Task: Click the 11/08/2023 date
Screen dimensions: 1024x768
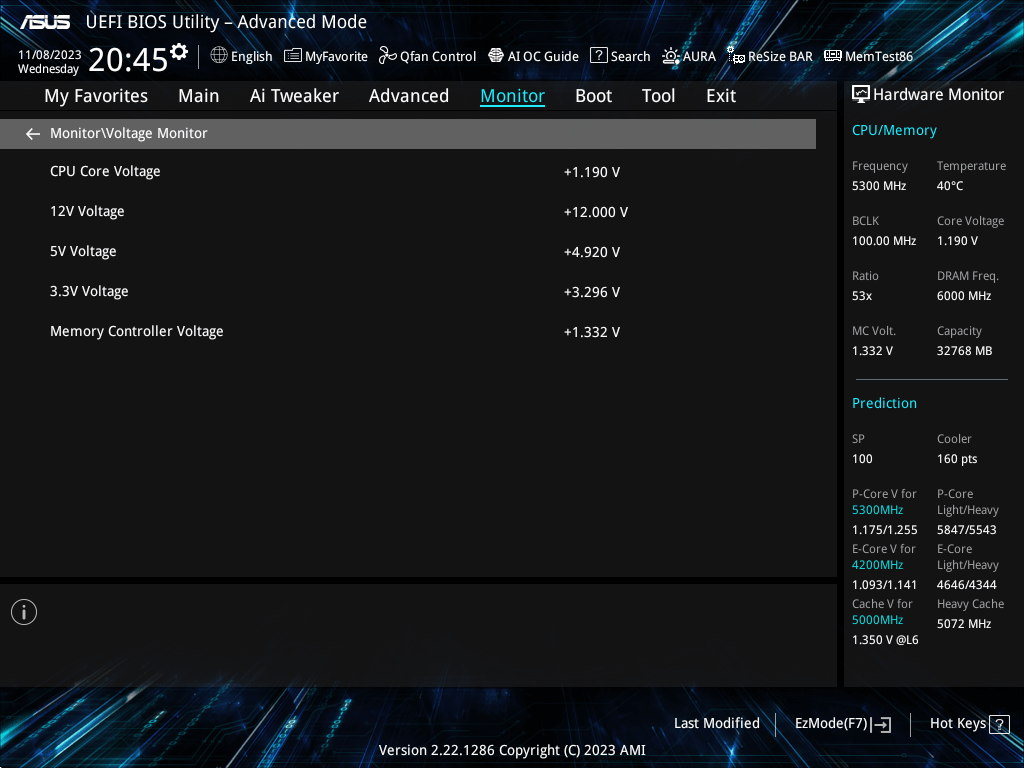Action: click(x=50, y=55)
